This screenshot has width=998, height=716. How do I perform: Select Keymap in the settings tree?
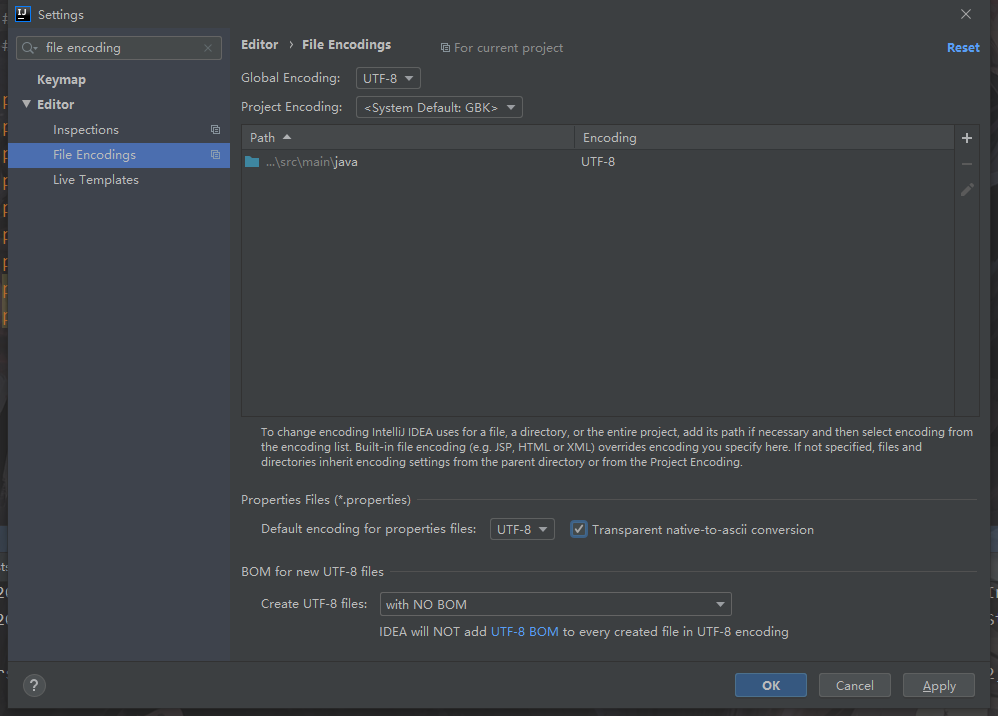coord(61,80)
